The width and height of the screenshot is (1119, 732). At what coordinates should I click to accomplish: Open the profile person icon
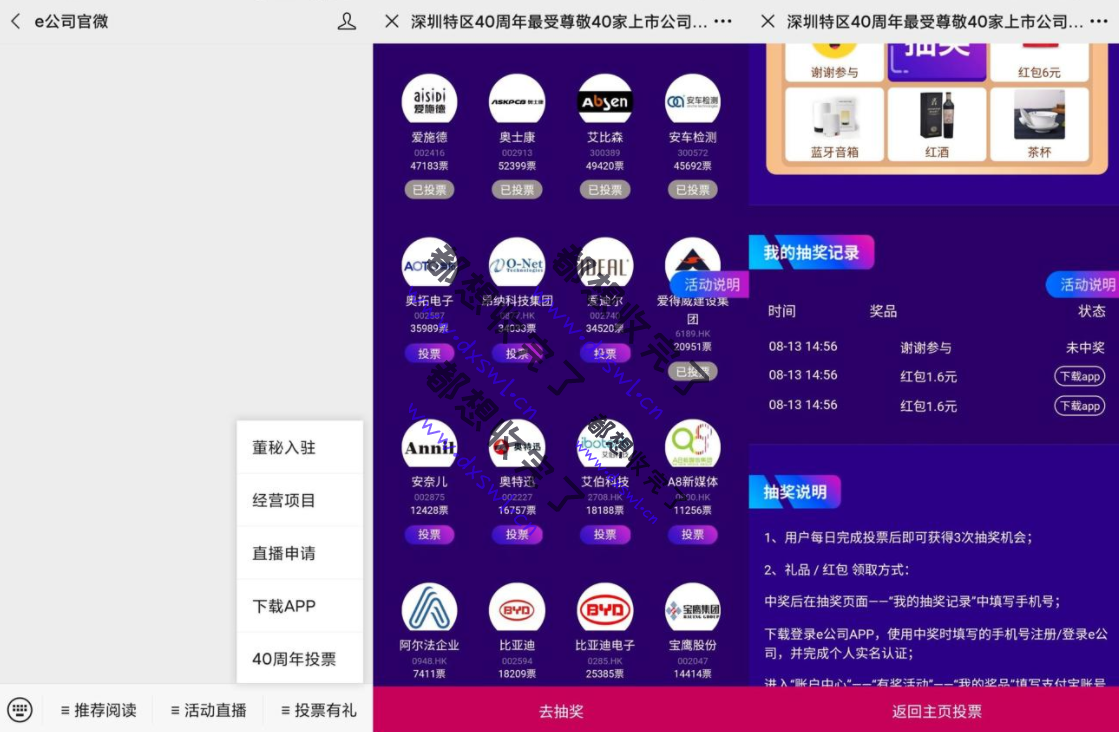(x=347, y=21)
